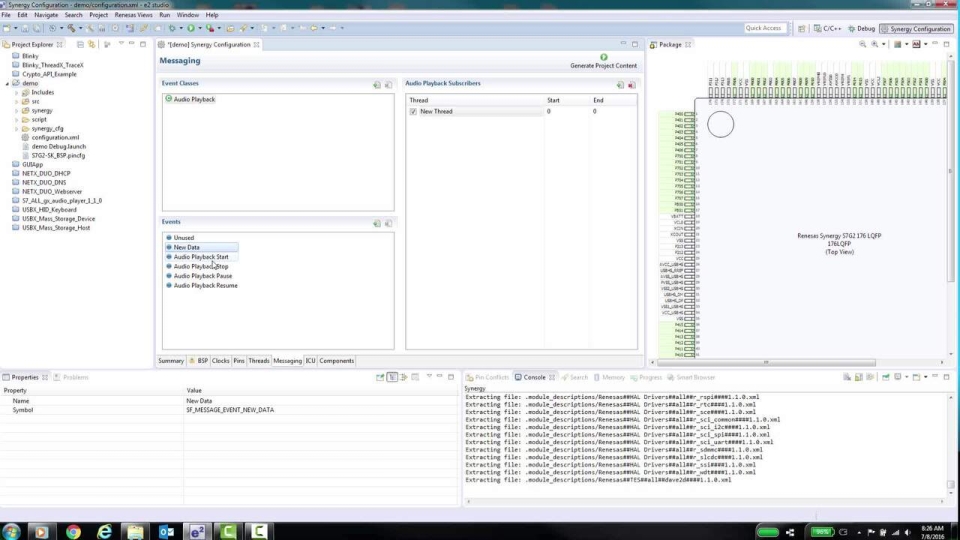This screenshot has width=960, height=540.
Task: Open the Navigate menu
Action: [x=46, y=15]
